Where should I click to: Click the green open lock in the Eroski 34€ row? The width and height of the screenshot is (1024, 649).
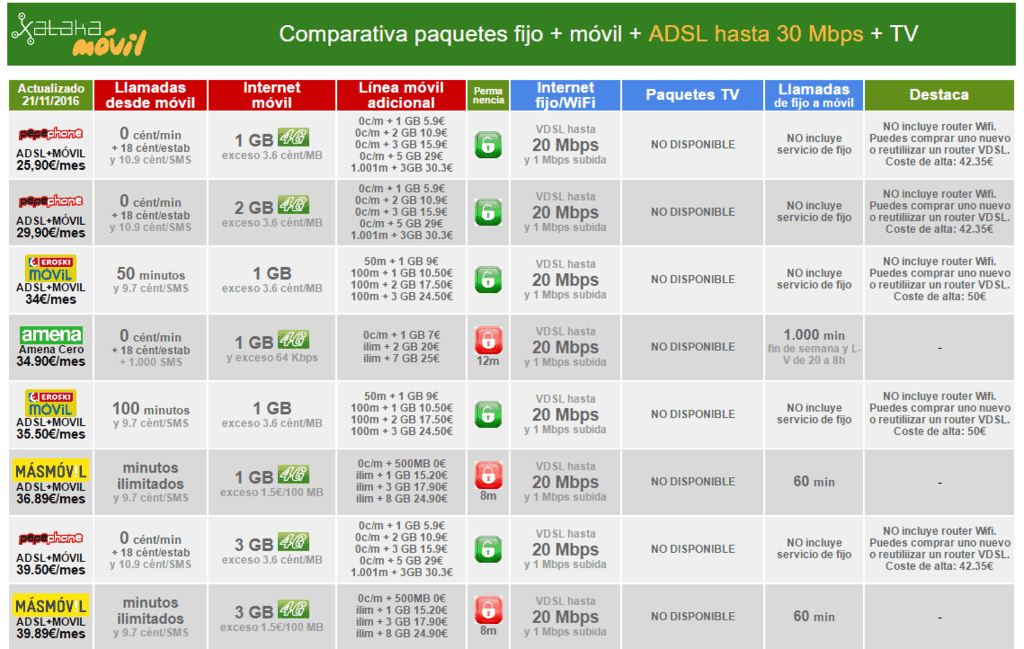tap(488, 279)
